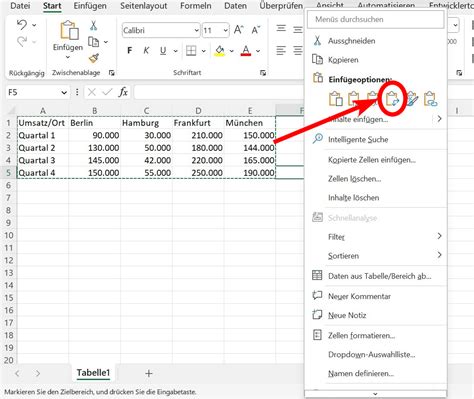Click the Menüs durchsuchen search field
Viewport: 474px width, 399px height.
pyautogui.click(x=376, y=19)
